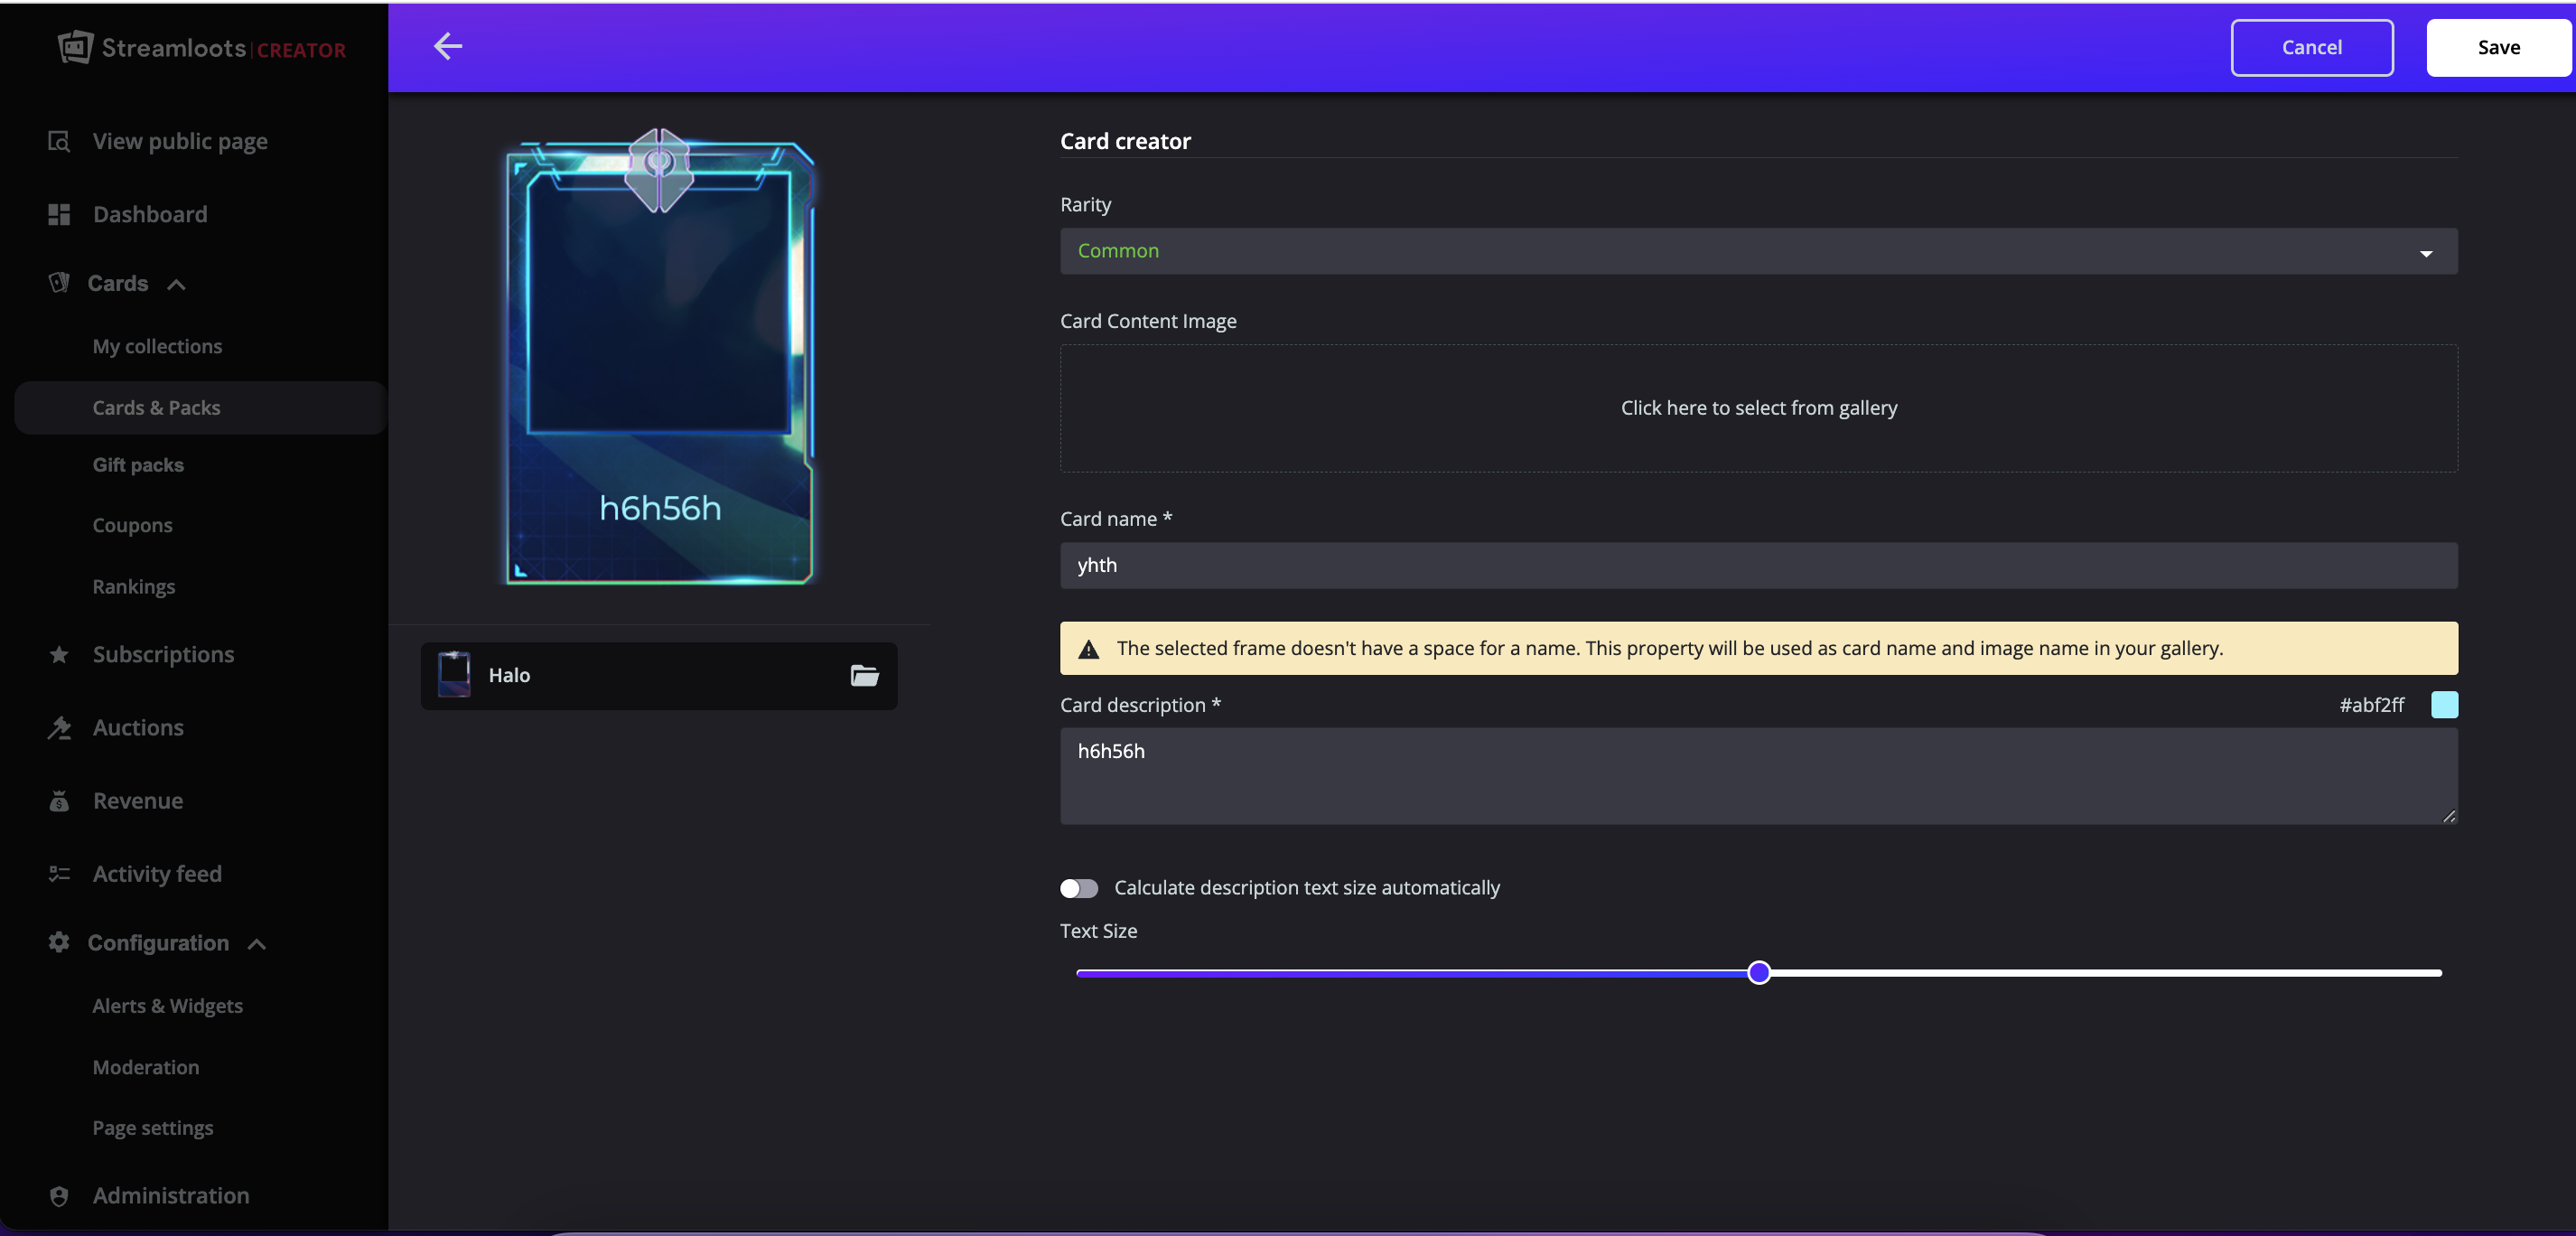Open My collections

tap(157, 346)
